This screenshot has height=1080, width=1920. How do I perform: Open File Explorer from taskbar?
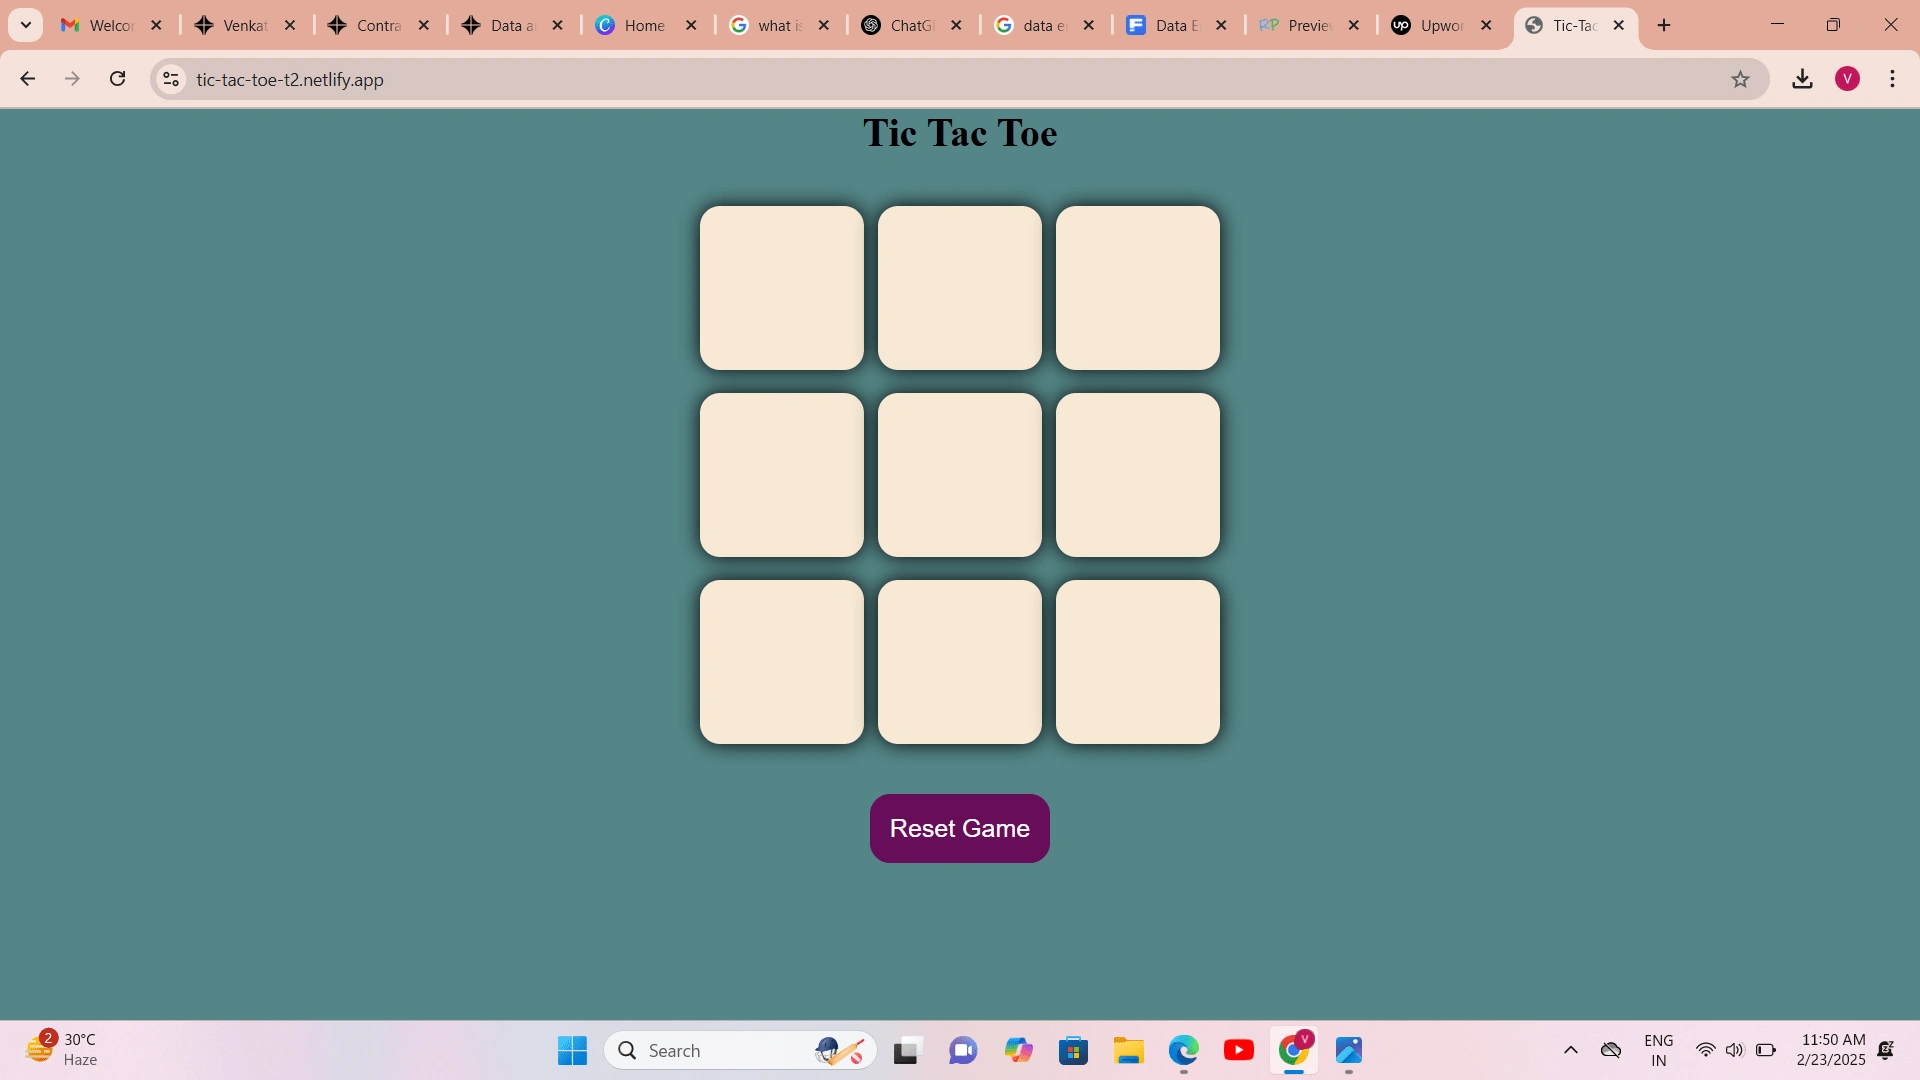click(x=1128, y=1050)
